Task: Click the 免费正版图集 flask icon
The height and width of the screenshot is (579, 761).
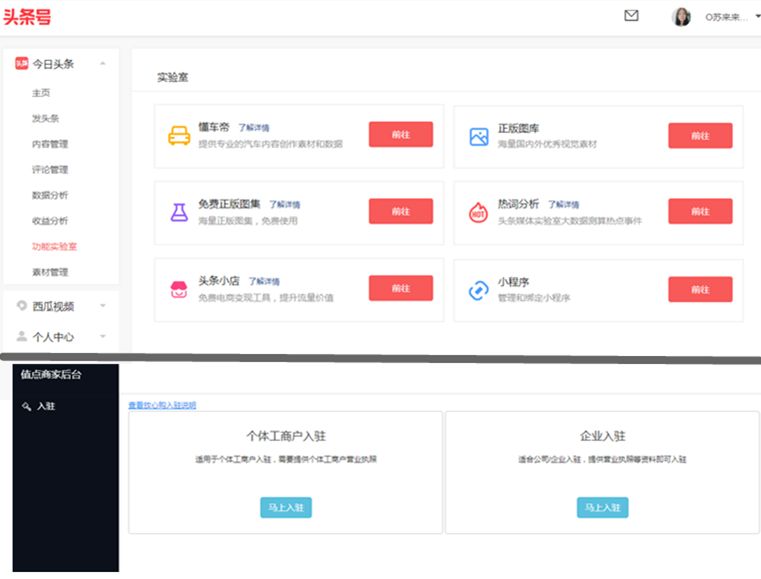Action: 179,212
